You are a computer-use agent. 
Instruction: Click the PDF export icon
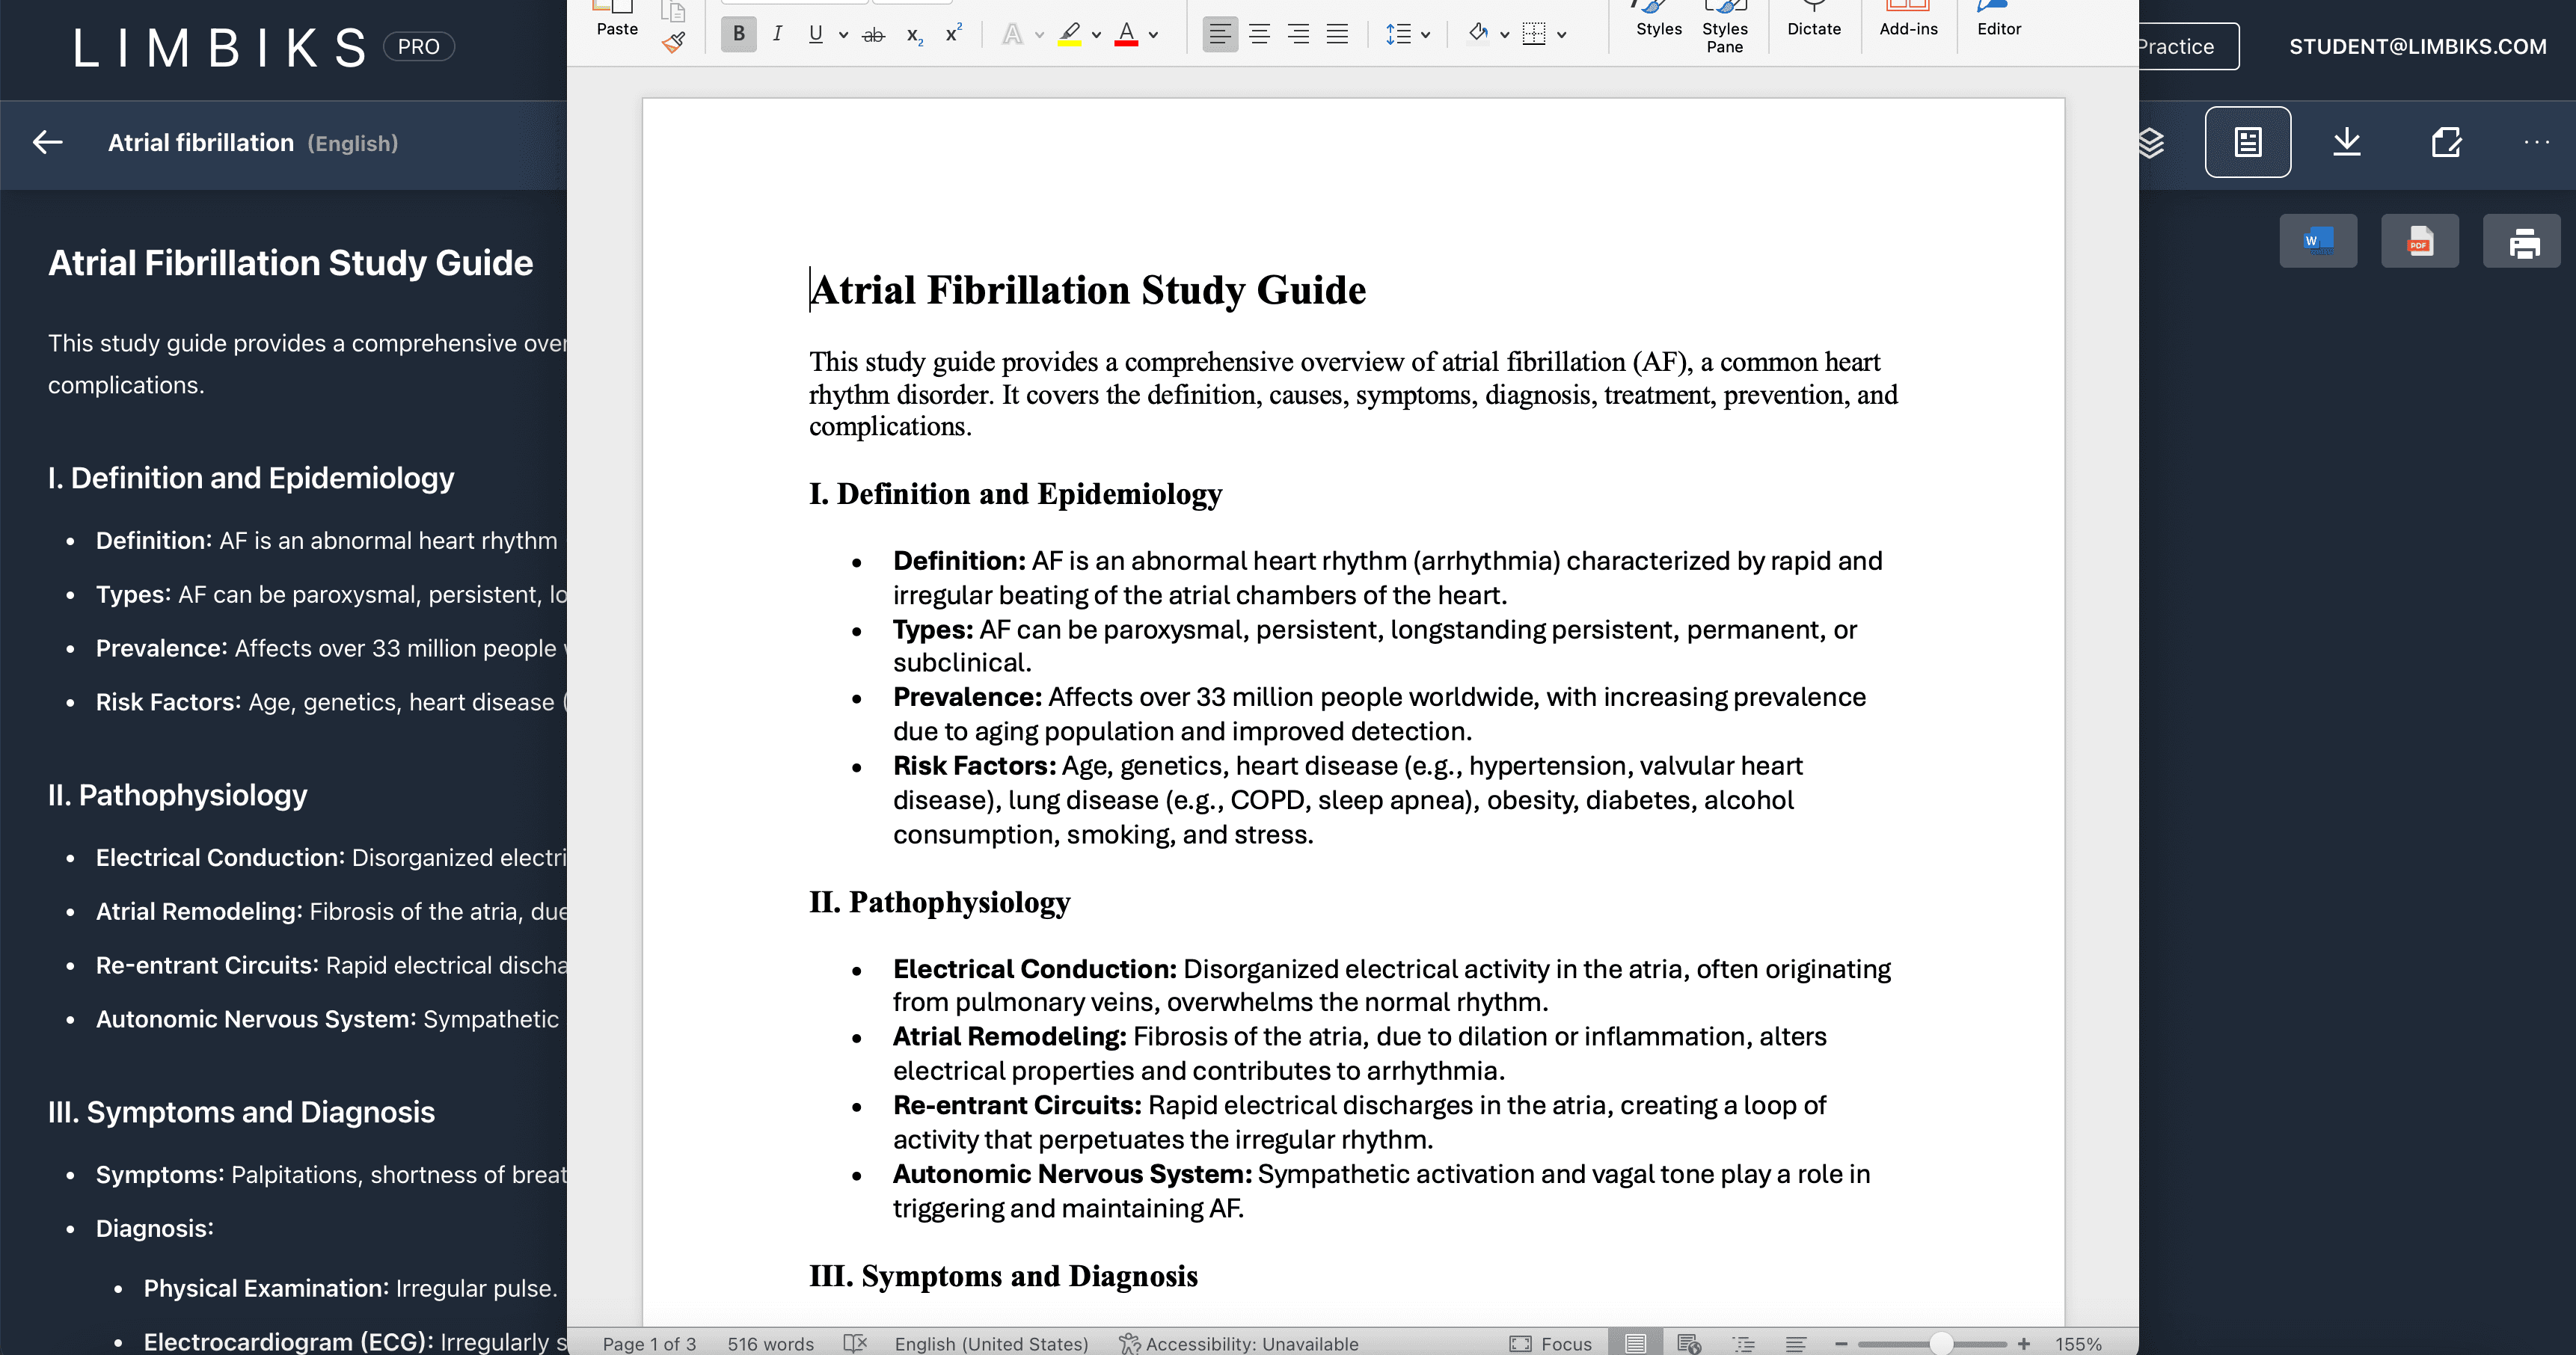coord(2419,241)
